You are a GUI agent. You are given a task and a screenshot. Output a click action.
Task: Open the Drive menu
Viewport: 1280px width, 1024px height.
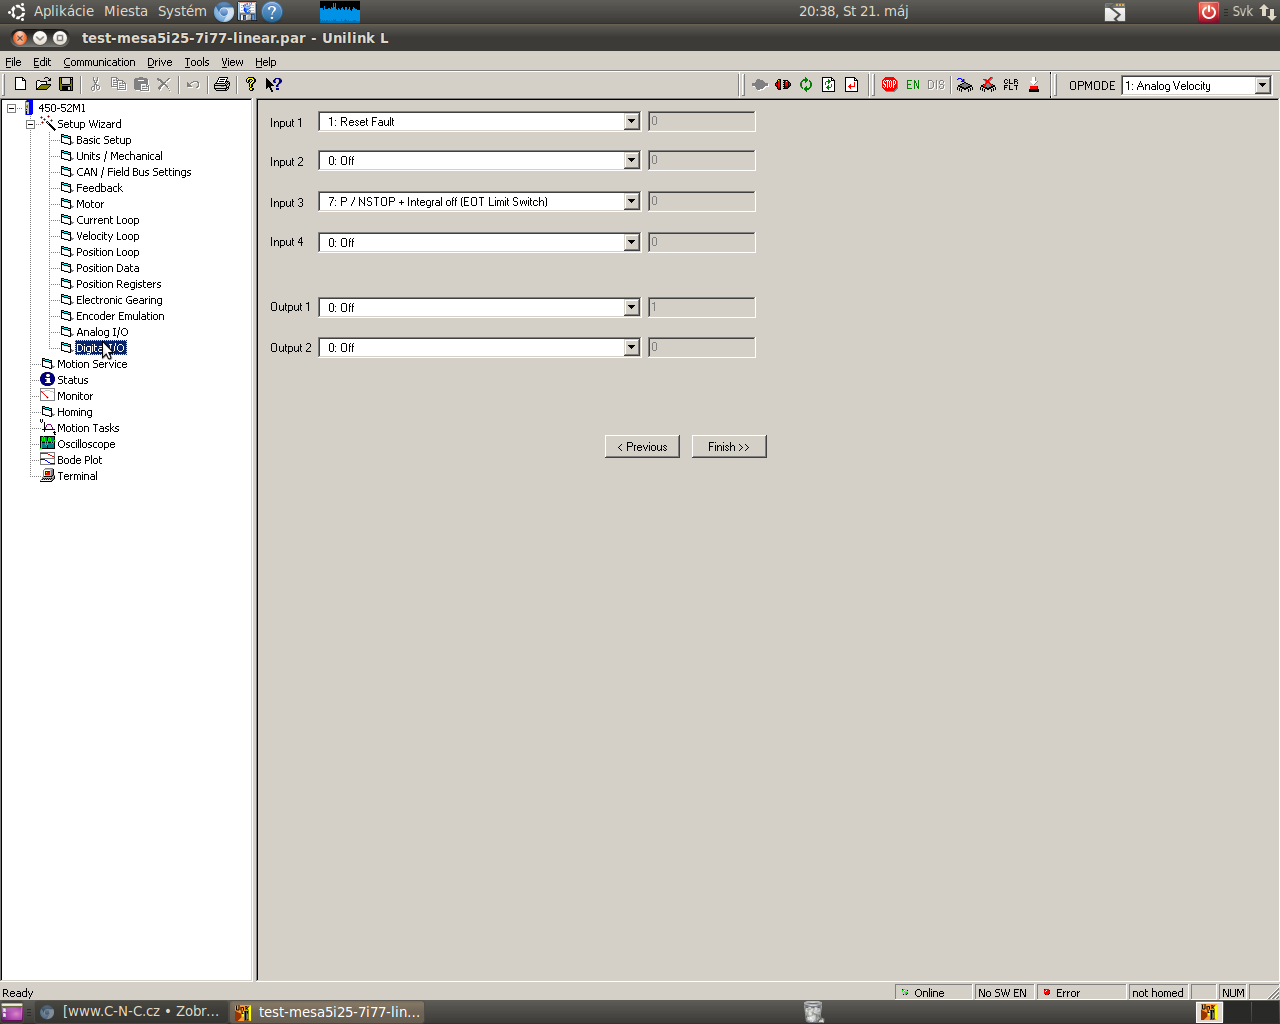160,62
